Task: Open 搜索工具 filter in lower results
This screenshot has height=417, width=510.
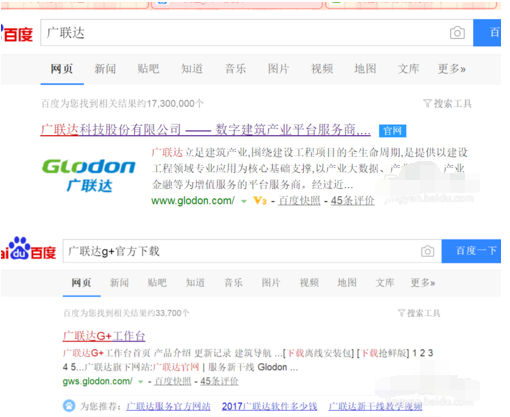Action: (419, 313)
